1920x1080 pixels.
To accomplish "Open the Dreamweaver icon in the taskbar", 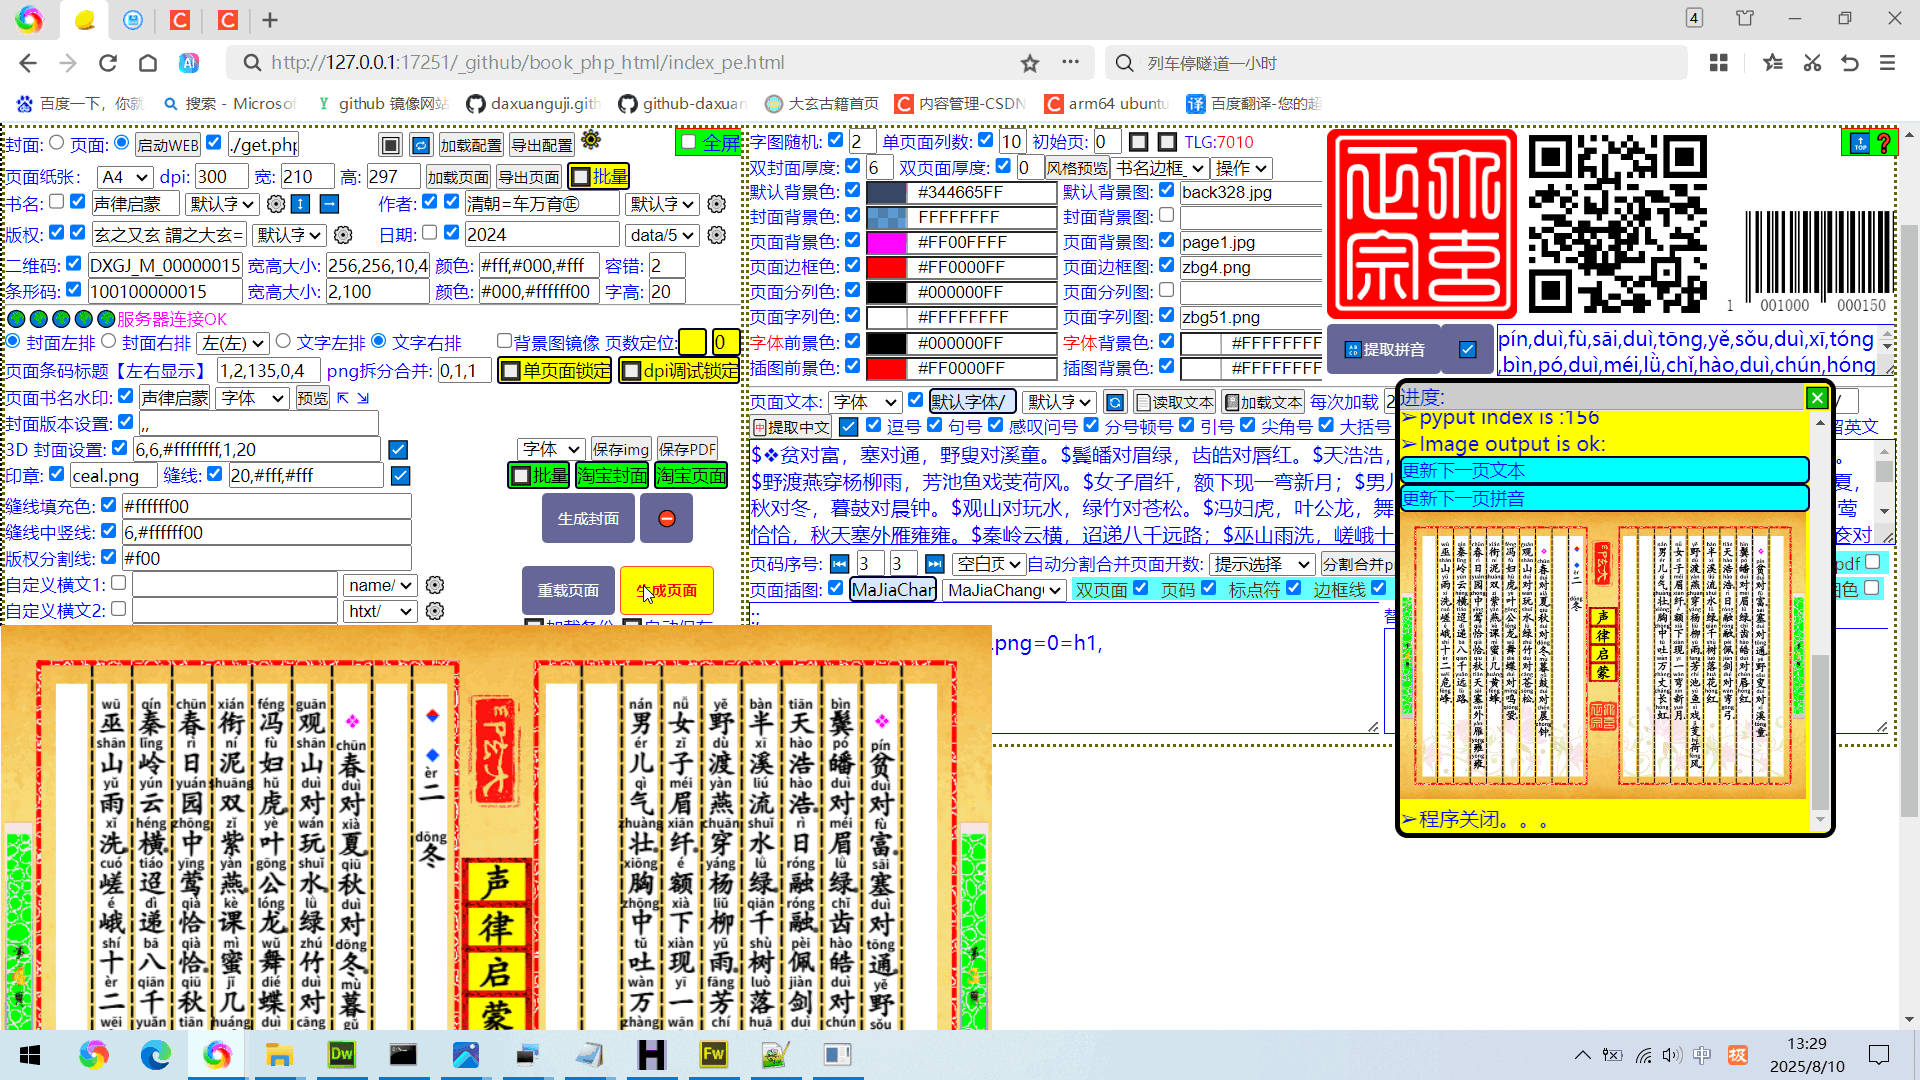I will (341, 1054).
